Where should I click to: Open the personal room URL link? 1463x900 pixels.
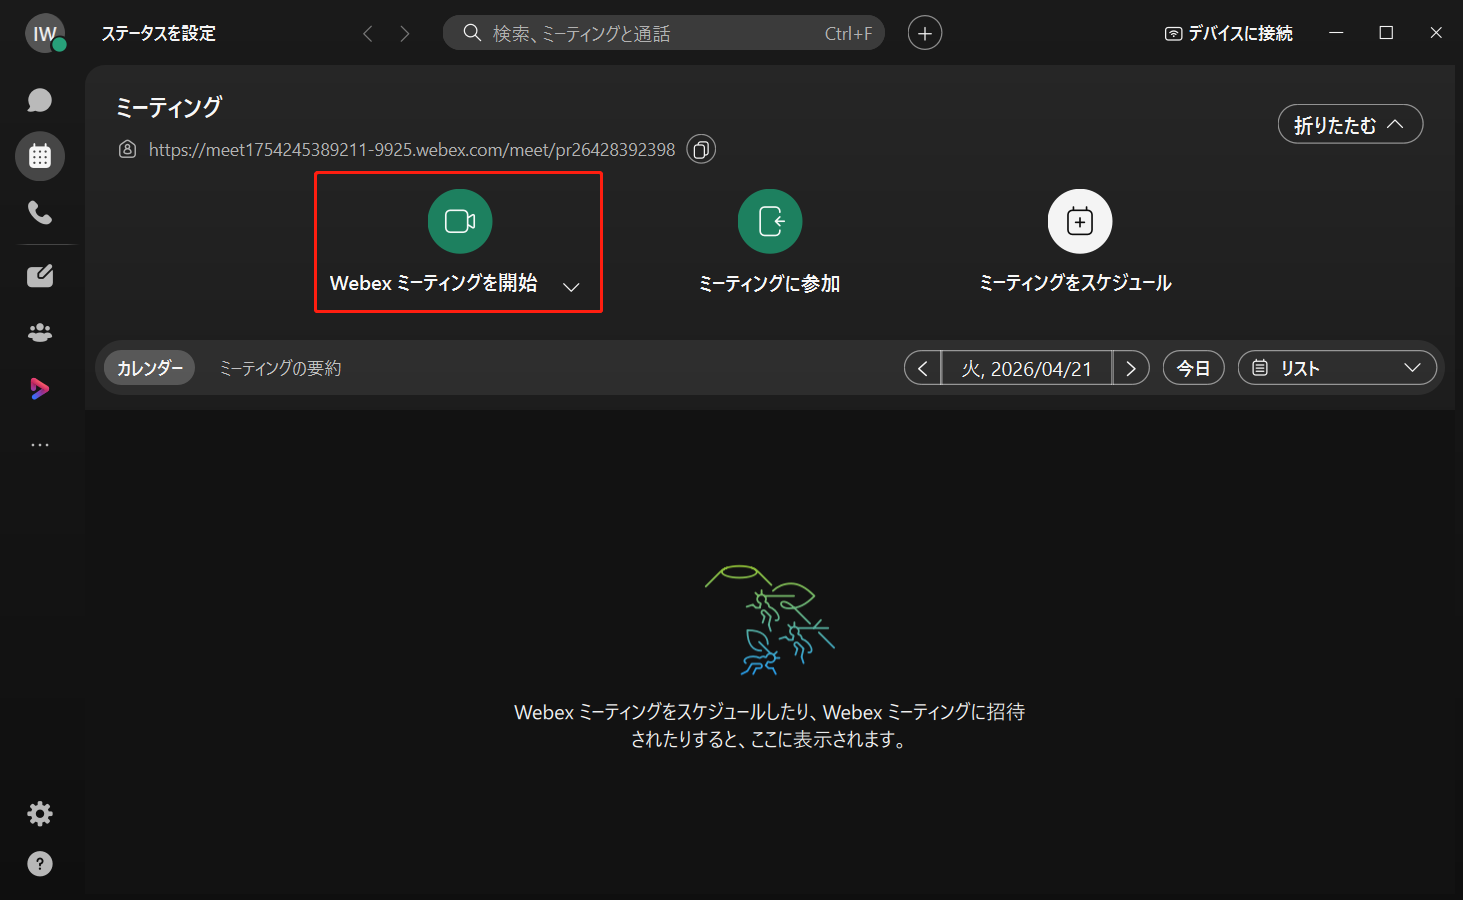[412, 150]
